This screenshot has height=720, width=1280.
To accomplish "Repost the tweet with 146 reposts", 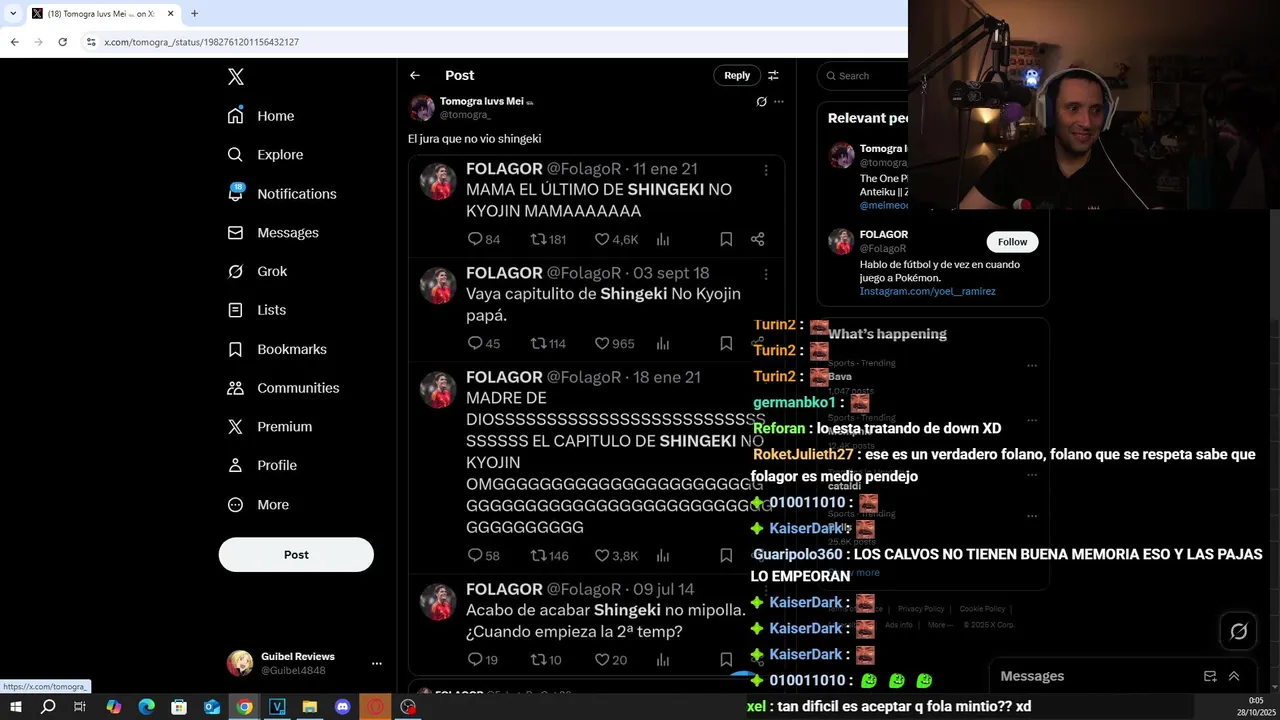I will 549,555.
